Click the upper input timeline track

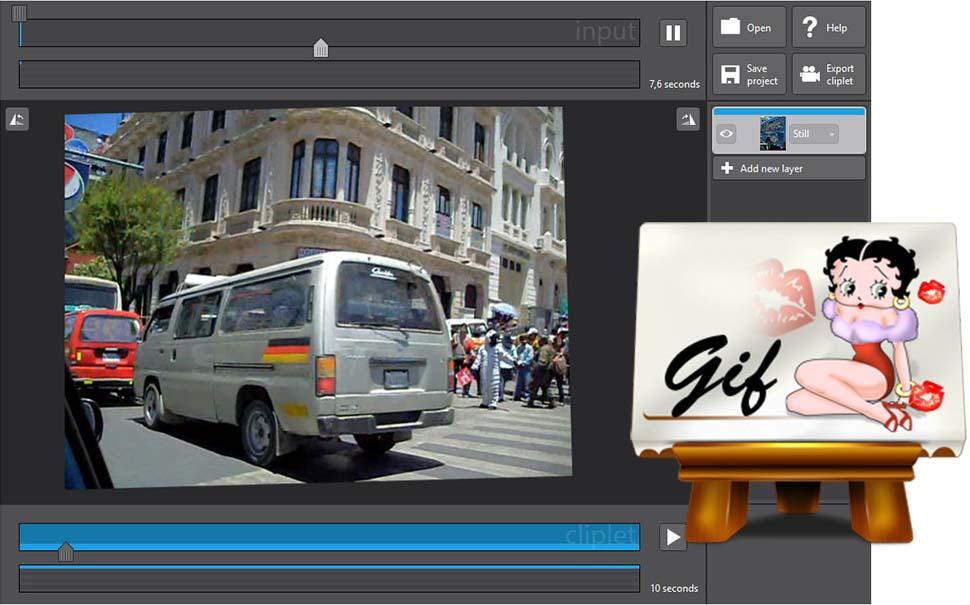[x=329, y=33]
